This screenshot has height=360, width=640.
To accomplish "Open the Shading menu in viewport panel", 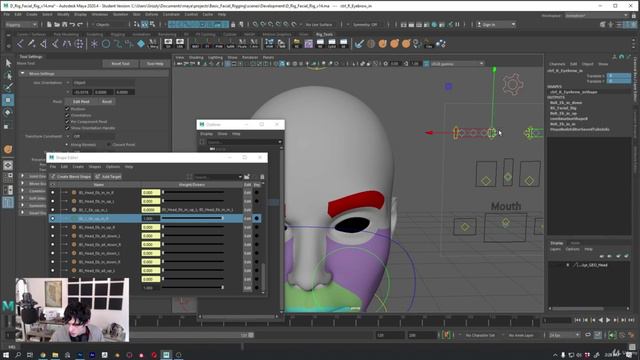I will [196, 58].
